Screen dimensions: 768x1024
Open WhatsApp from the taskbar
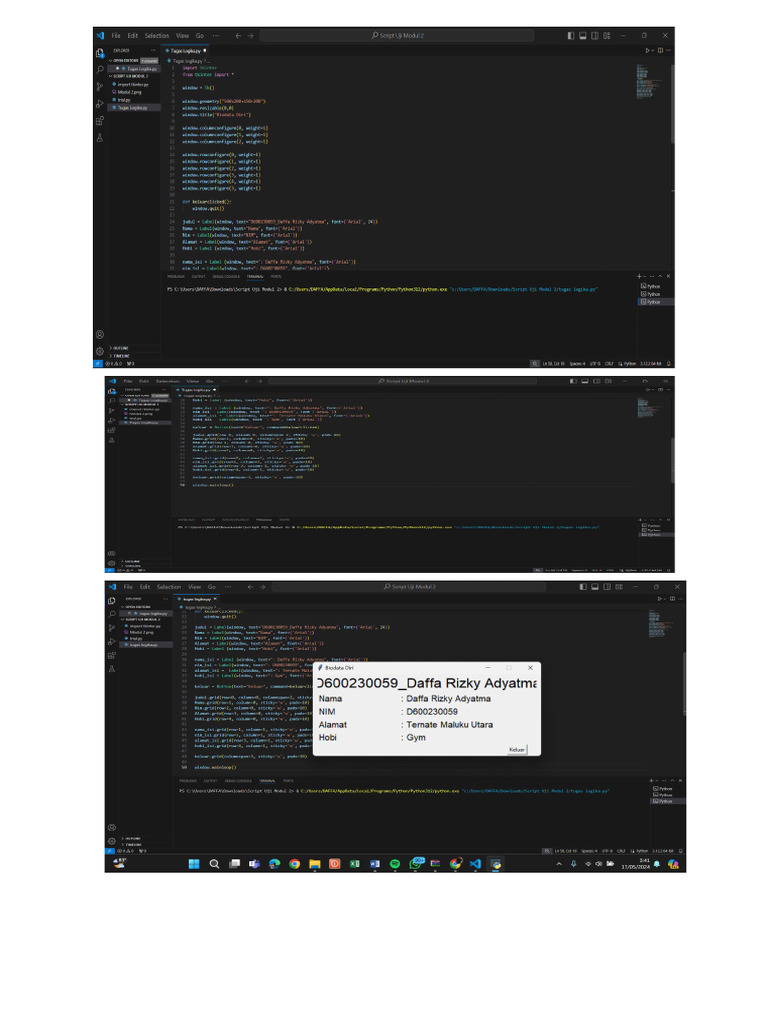pyautogui.click(x=415, y=864)
